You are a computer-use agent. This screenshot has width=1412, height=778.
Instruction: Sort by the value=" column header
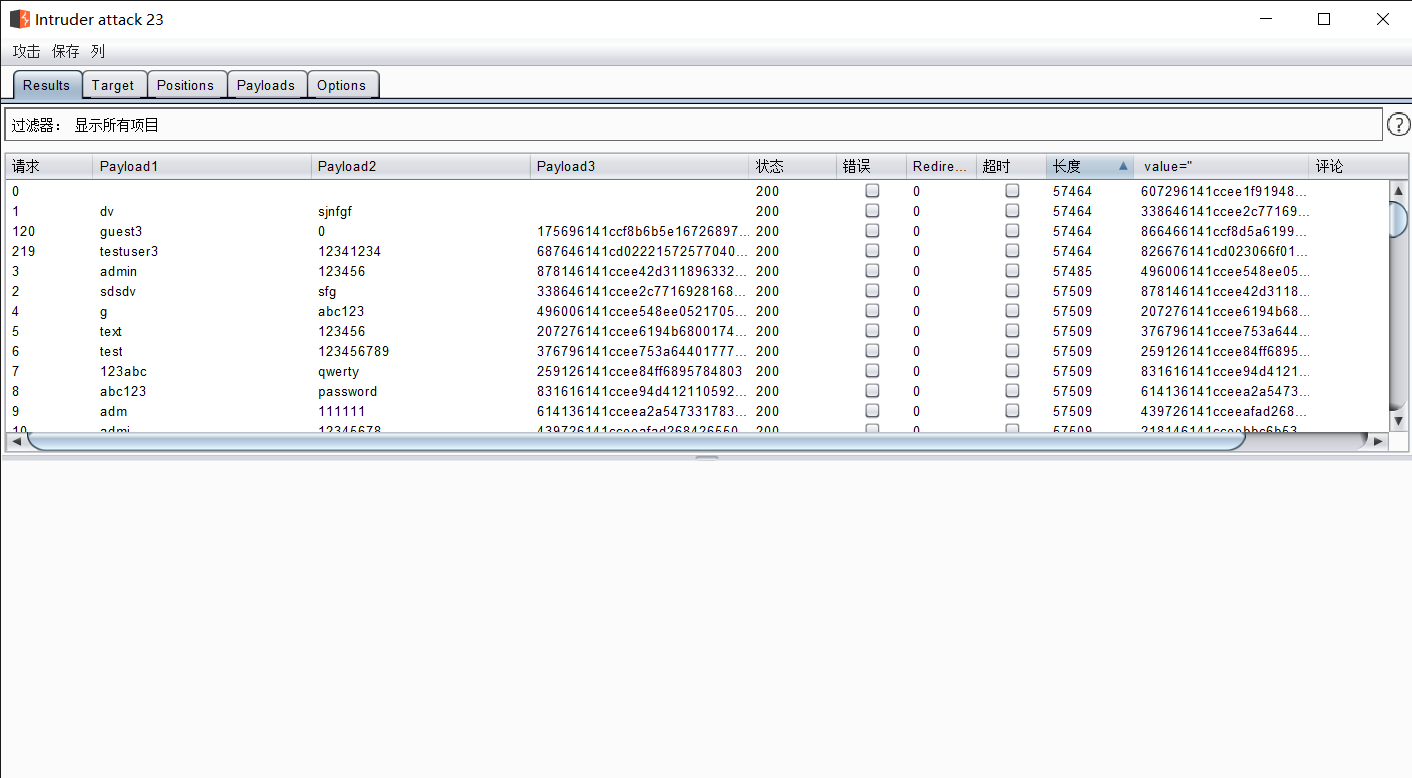1221,167
